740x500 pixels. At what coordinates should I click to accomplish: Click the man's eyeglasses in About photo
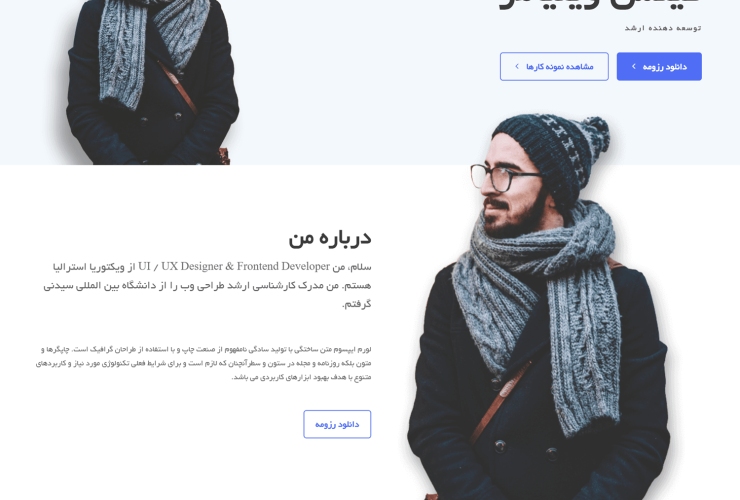tap(505, 178)
